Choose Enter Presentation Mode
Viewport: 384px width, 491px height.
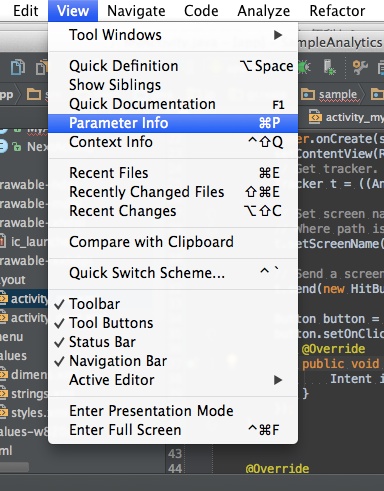[x=173, y=411]
